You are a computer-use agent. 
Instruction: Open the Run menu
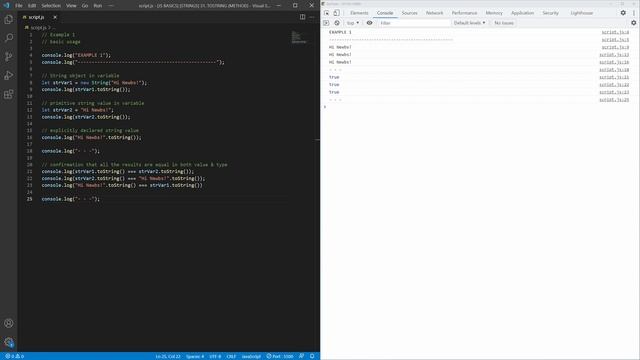tap(98, 6)
